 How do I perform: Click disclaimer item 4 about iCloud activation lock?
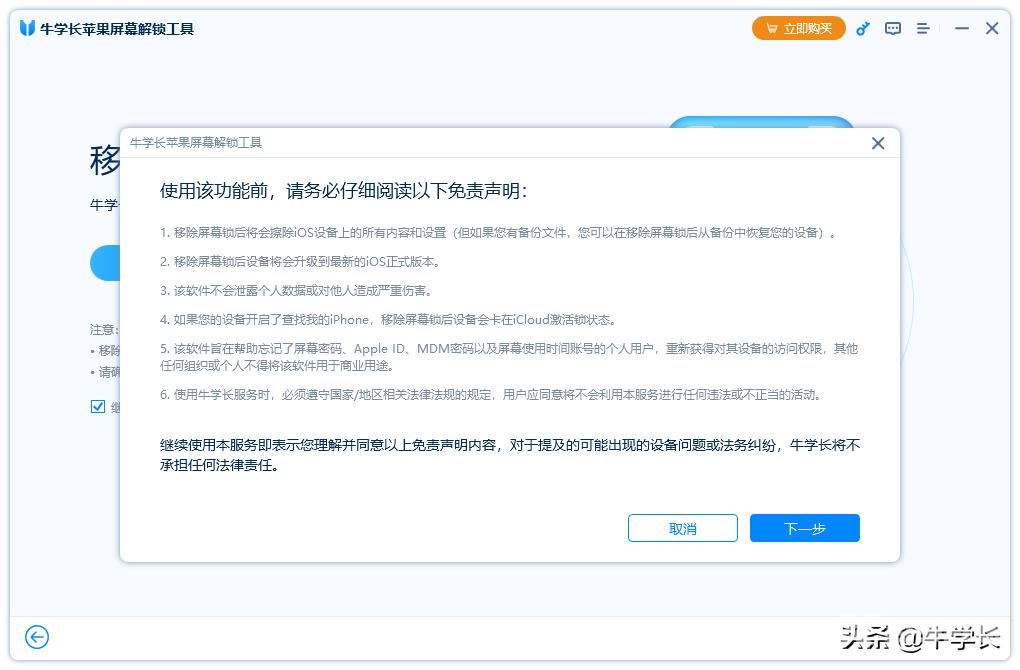click(x=388, y=320)
